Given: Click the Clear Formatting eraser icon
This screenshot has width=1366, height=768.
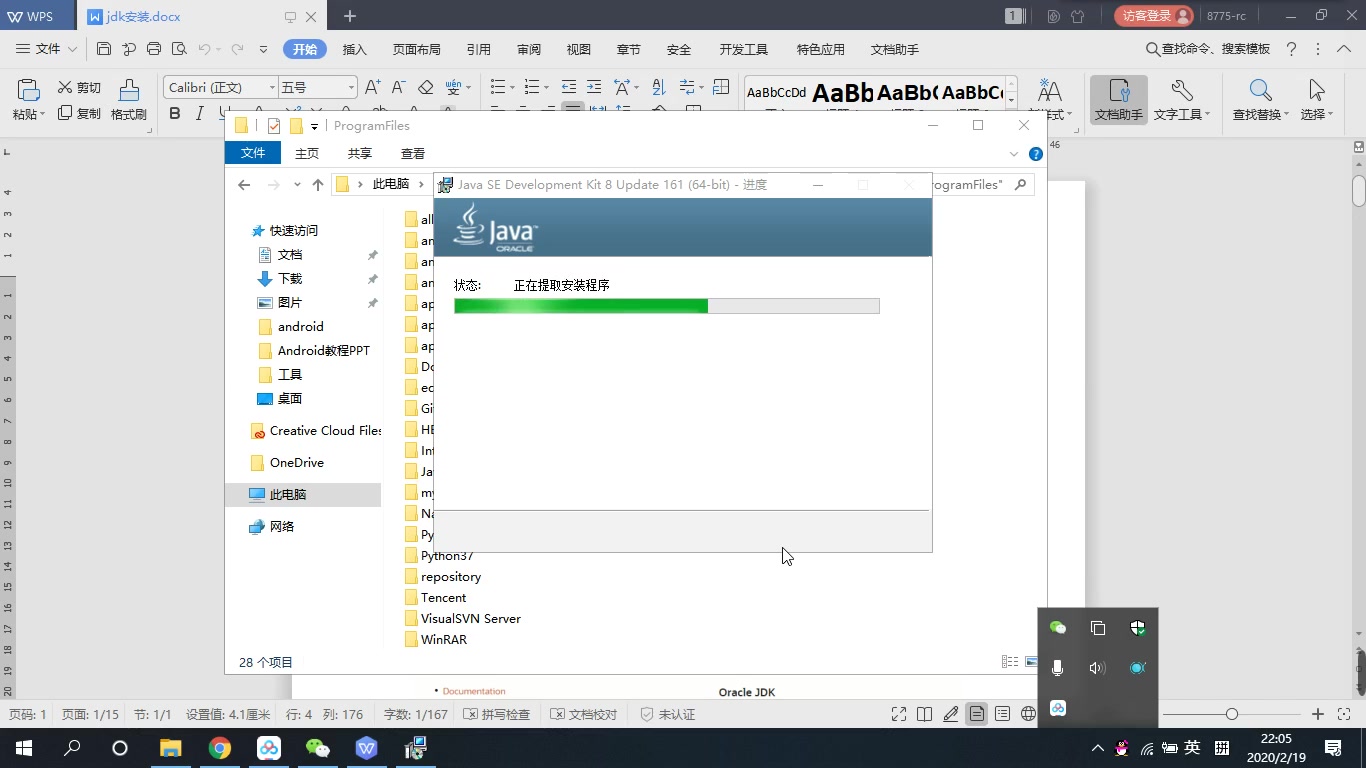Looking at the screenshot, I should [425, 87].
